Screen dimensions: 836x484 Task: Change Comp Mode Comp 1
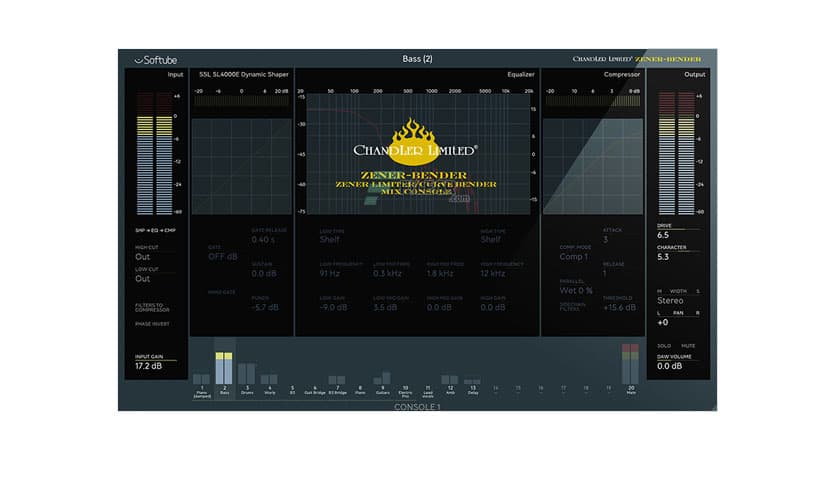point(574,256)
